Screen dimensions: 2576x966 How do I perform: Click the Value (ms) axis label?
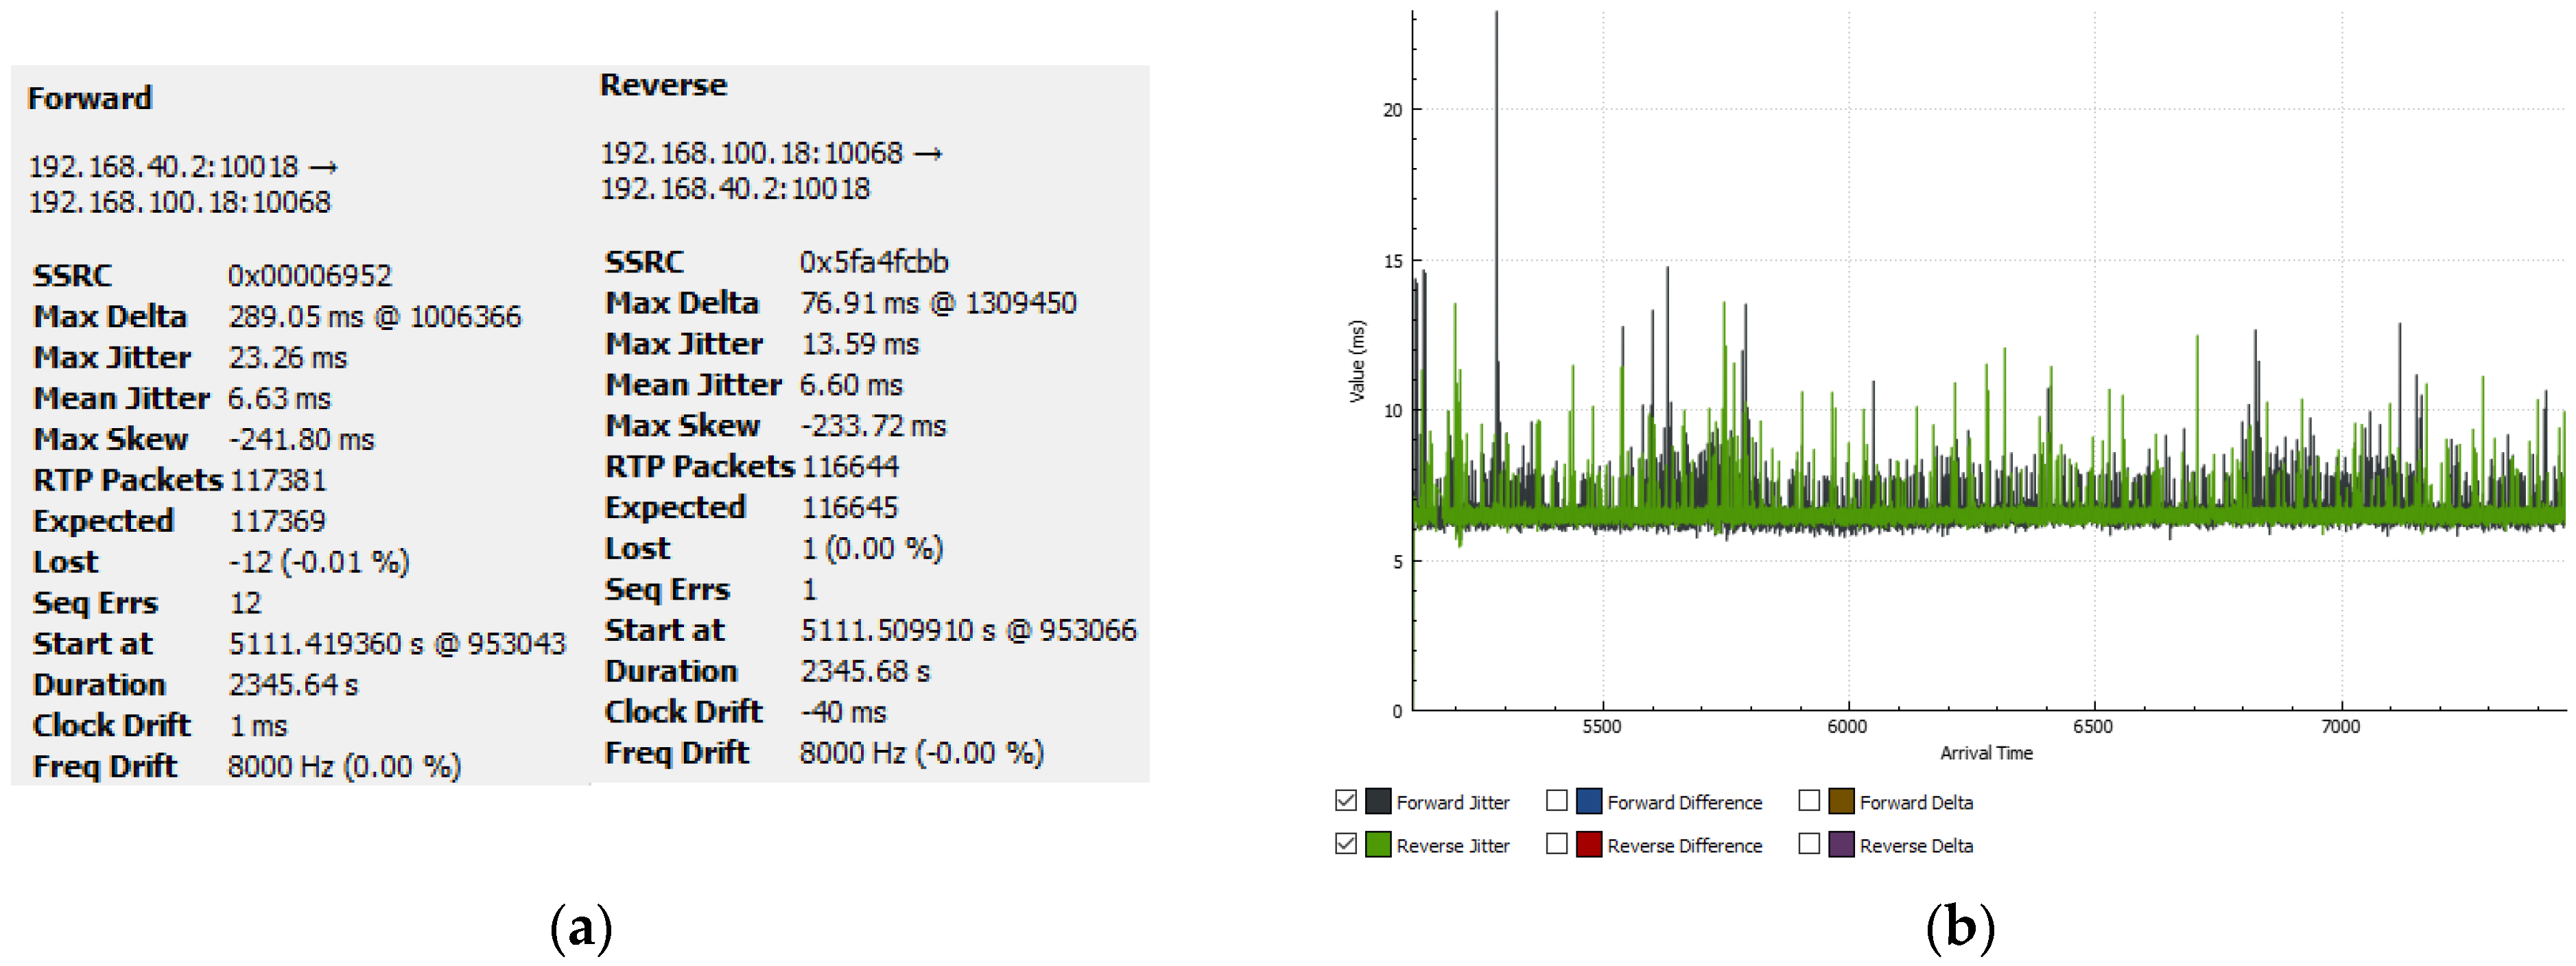1357,361
